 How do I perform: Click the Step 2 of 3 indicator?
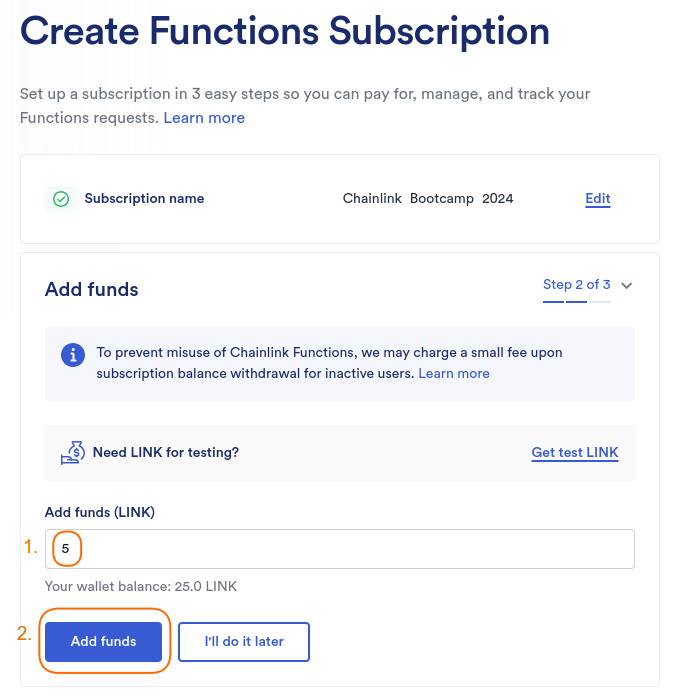pyautogui.click(x=576, y=284)
